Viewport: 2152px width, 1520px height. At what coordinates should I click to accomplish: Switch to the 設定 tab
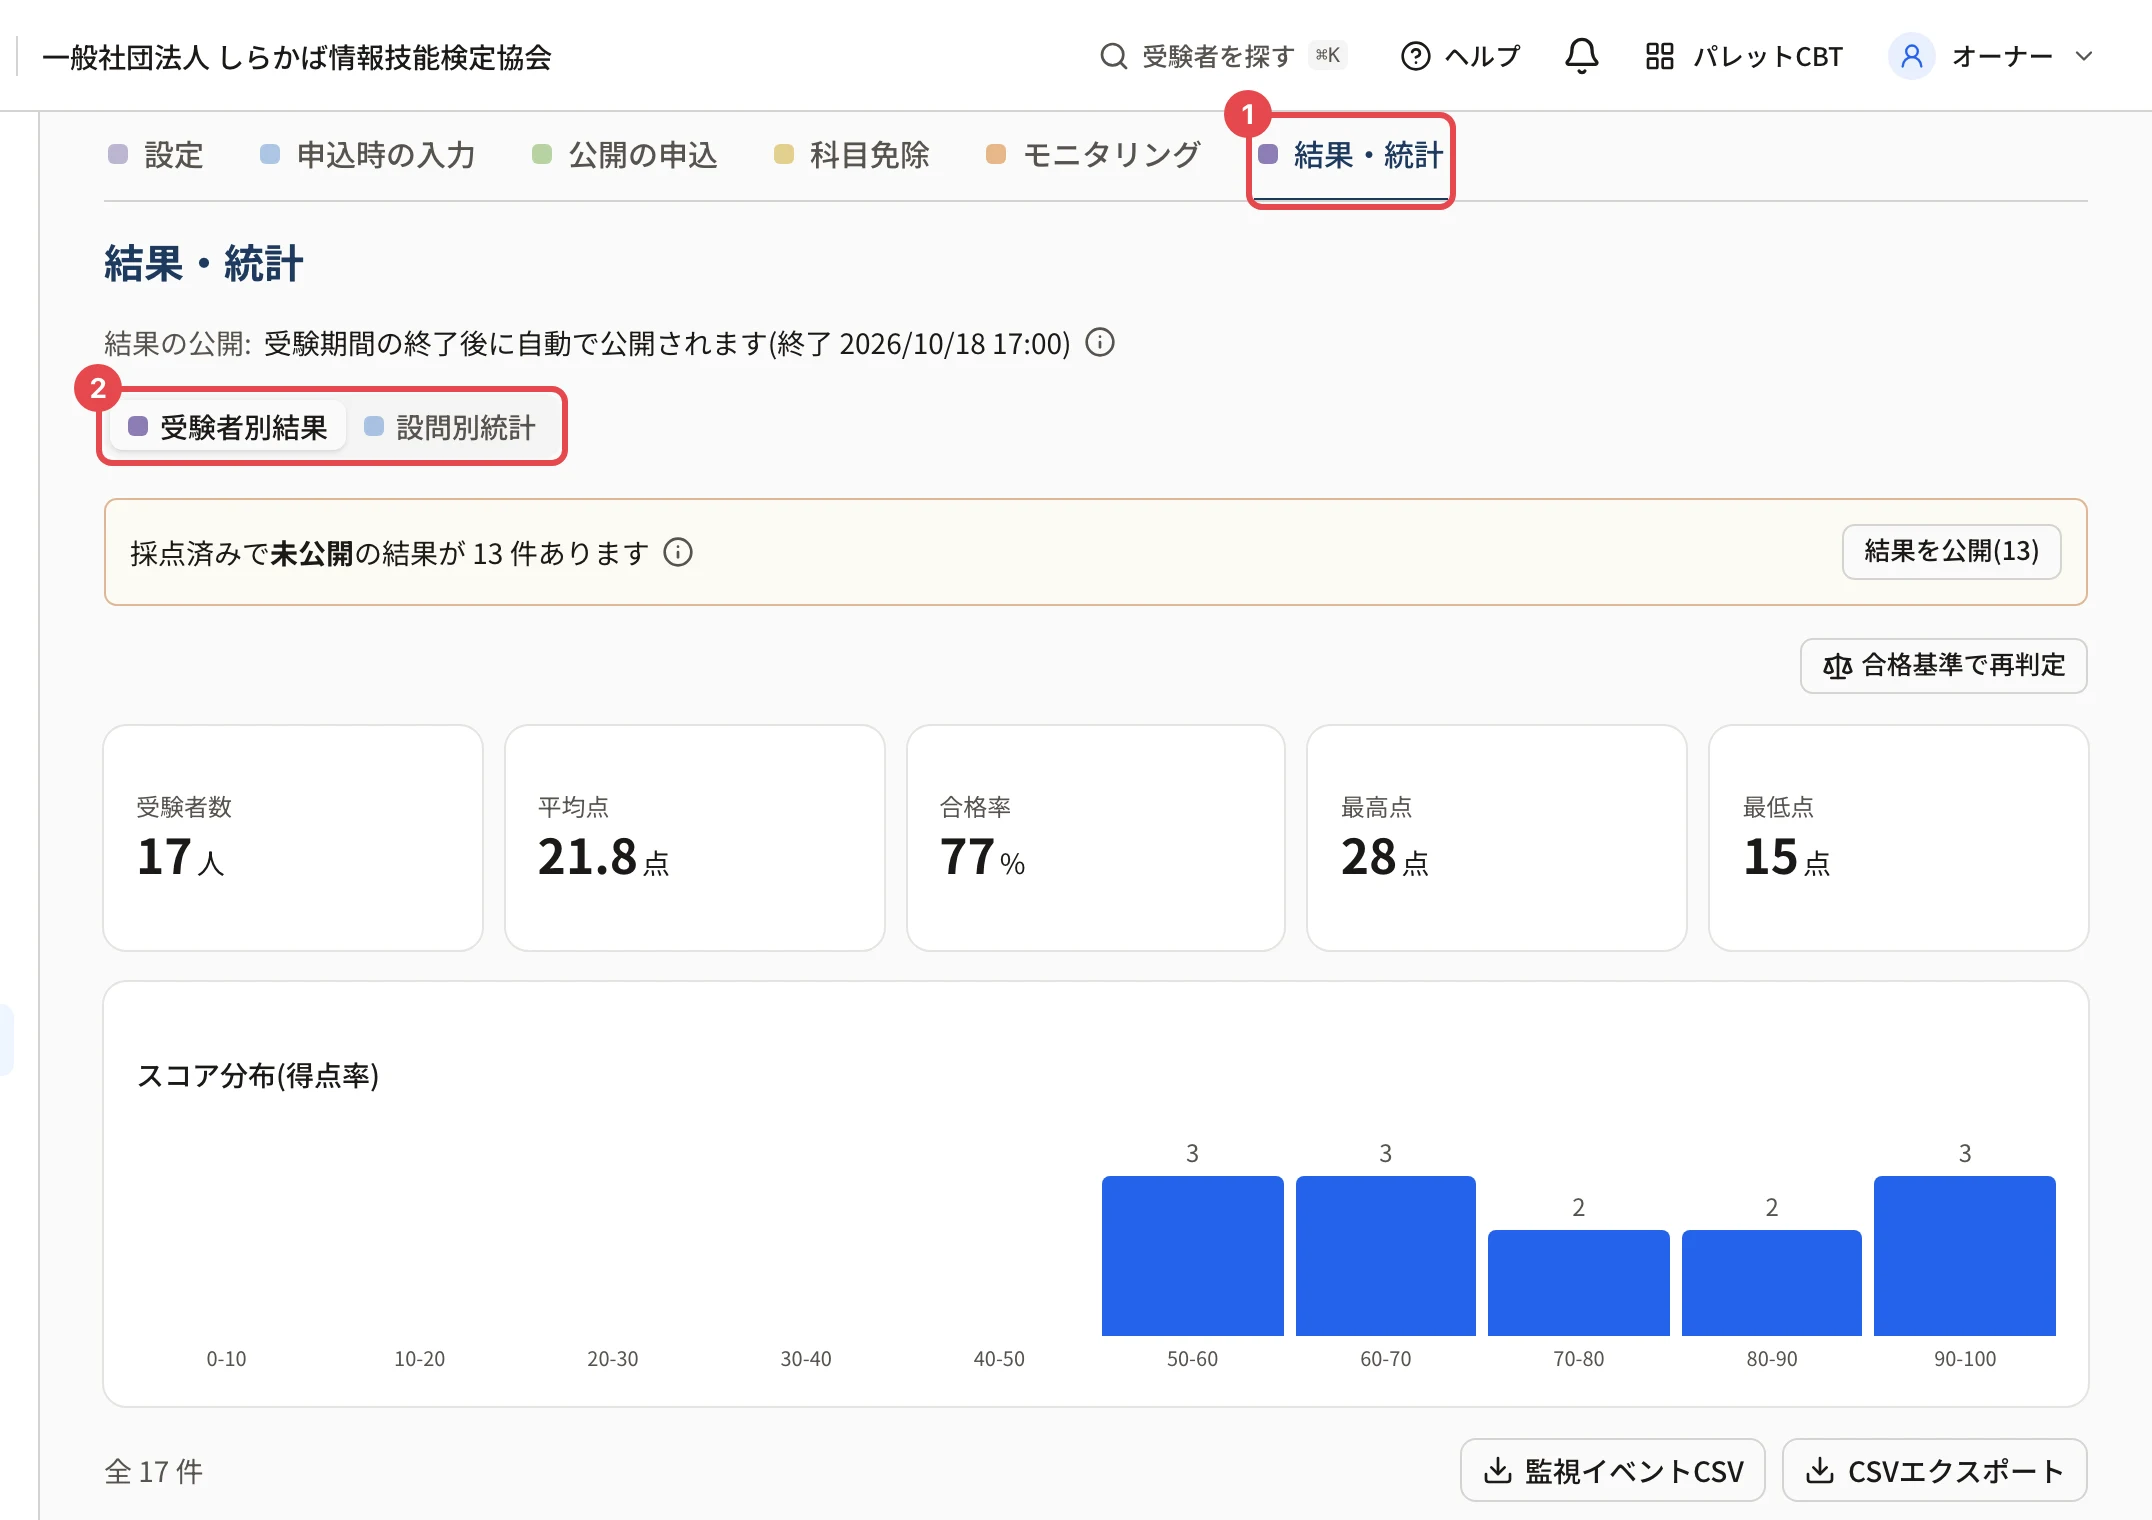click(156, 155)
